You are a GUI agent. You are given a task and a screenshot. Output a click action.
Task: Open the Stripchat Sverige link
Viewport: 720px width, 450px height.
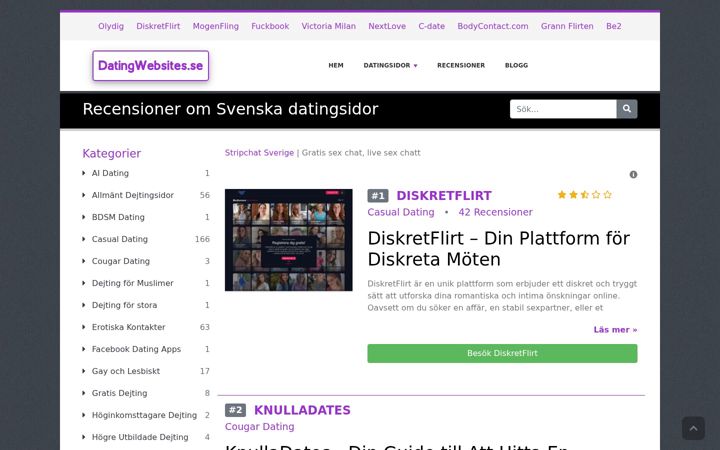(259, 153)
